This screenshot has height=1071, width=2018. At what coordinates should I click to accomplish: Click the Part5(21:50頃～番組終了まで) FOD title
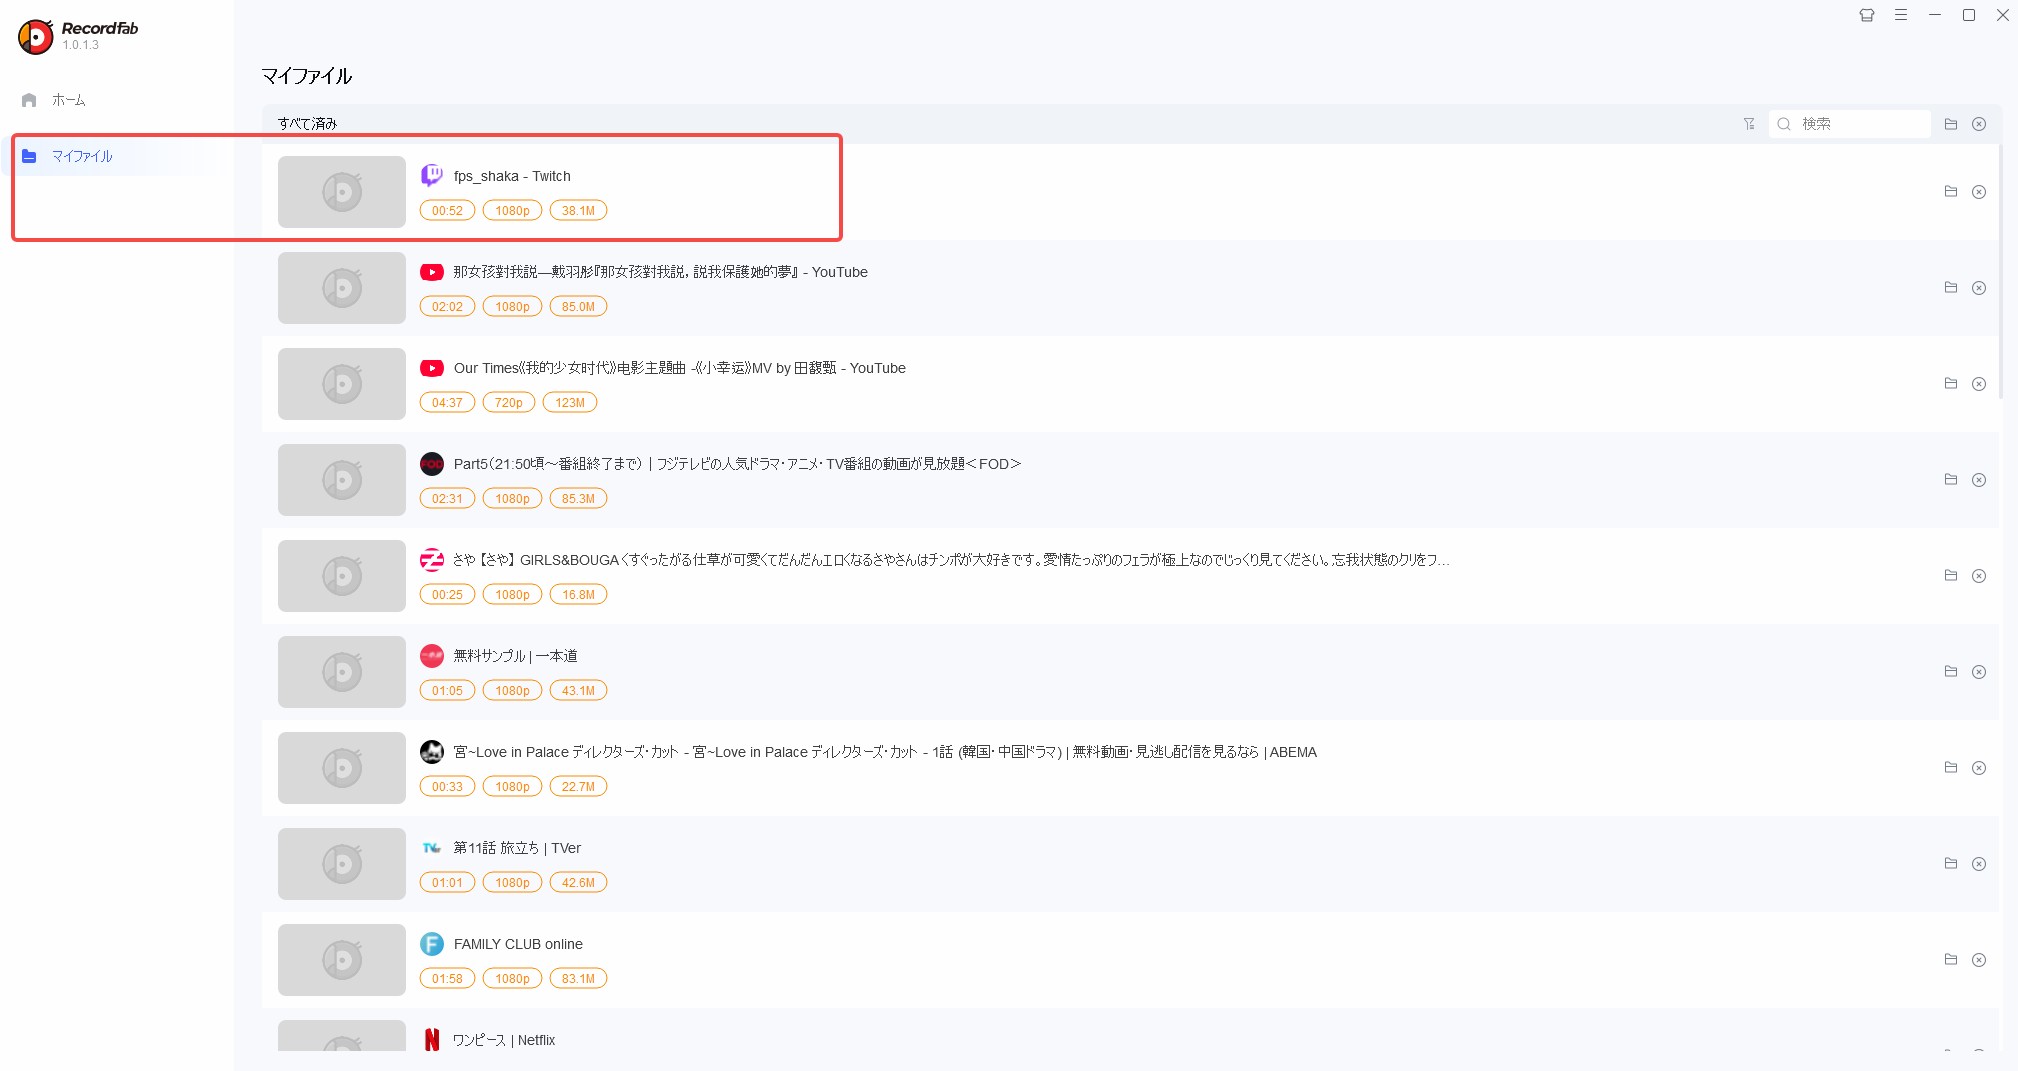coord(737,464)
